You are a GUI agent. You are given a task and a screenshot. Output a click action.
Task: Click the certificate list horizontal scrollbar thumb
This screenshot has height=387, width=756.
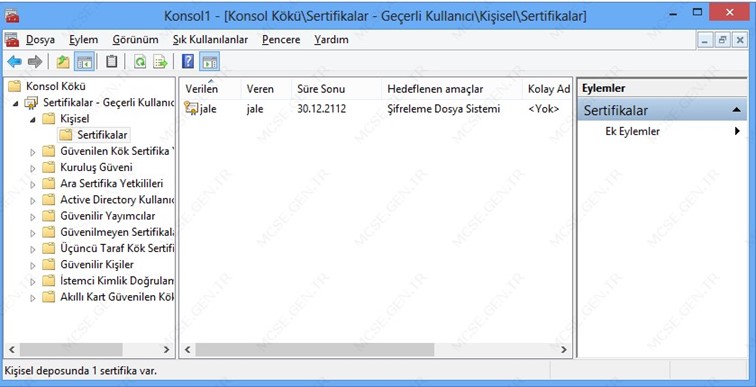314,350
